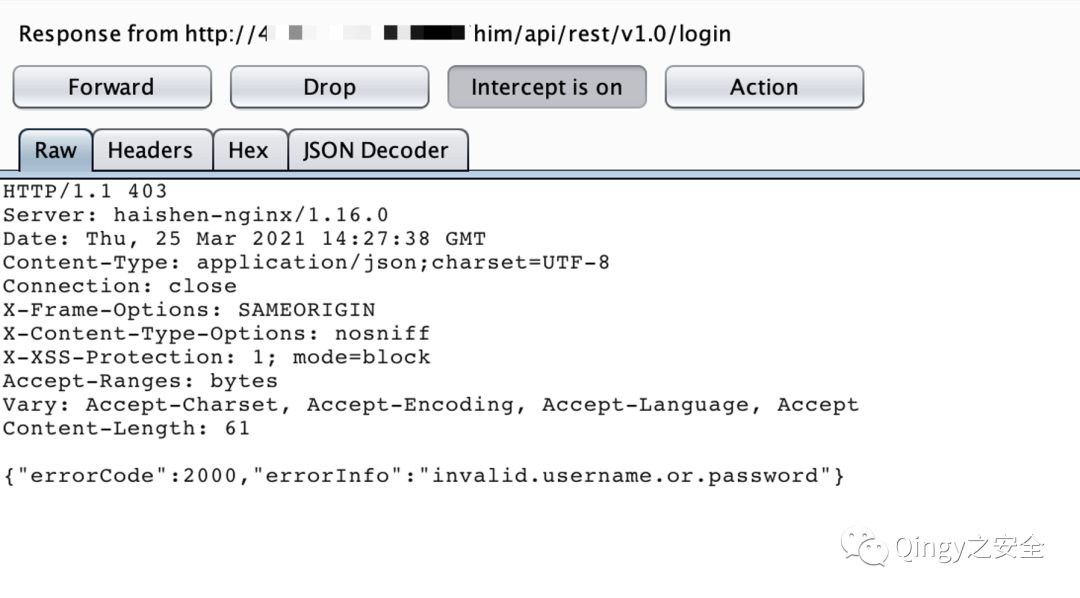The height and width of the screenshot is (598, 1080).
Task: Click the Connection: close header line
Action: 119,286
